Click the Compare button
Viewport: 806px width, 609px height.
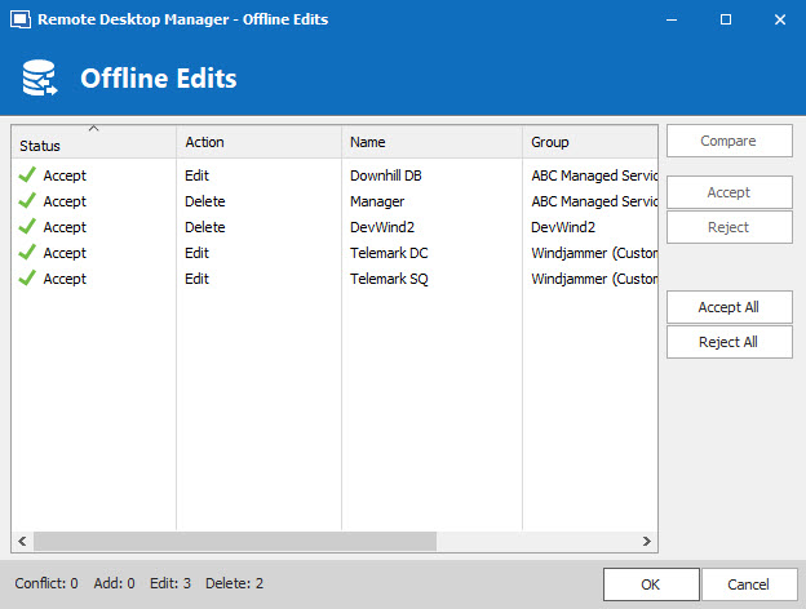(728, 141)
